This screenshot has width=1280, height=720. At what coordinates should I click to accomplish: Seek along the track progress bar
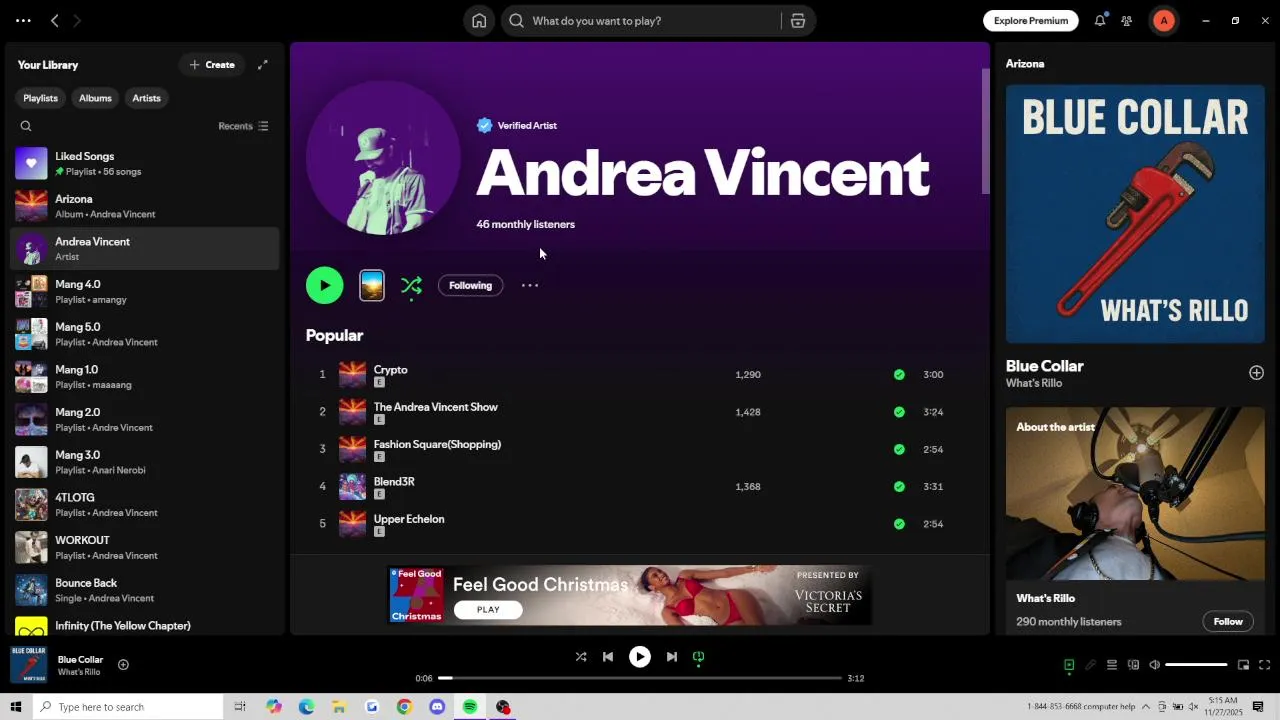coord(640,678)
